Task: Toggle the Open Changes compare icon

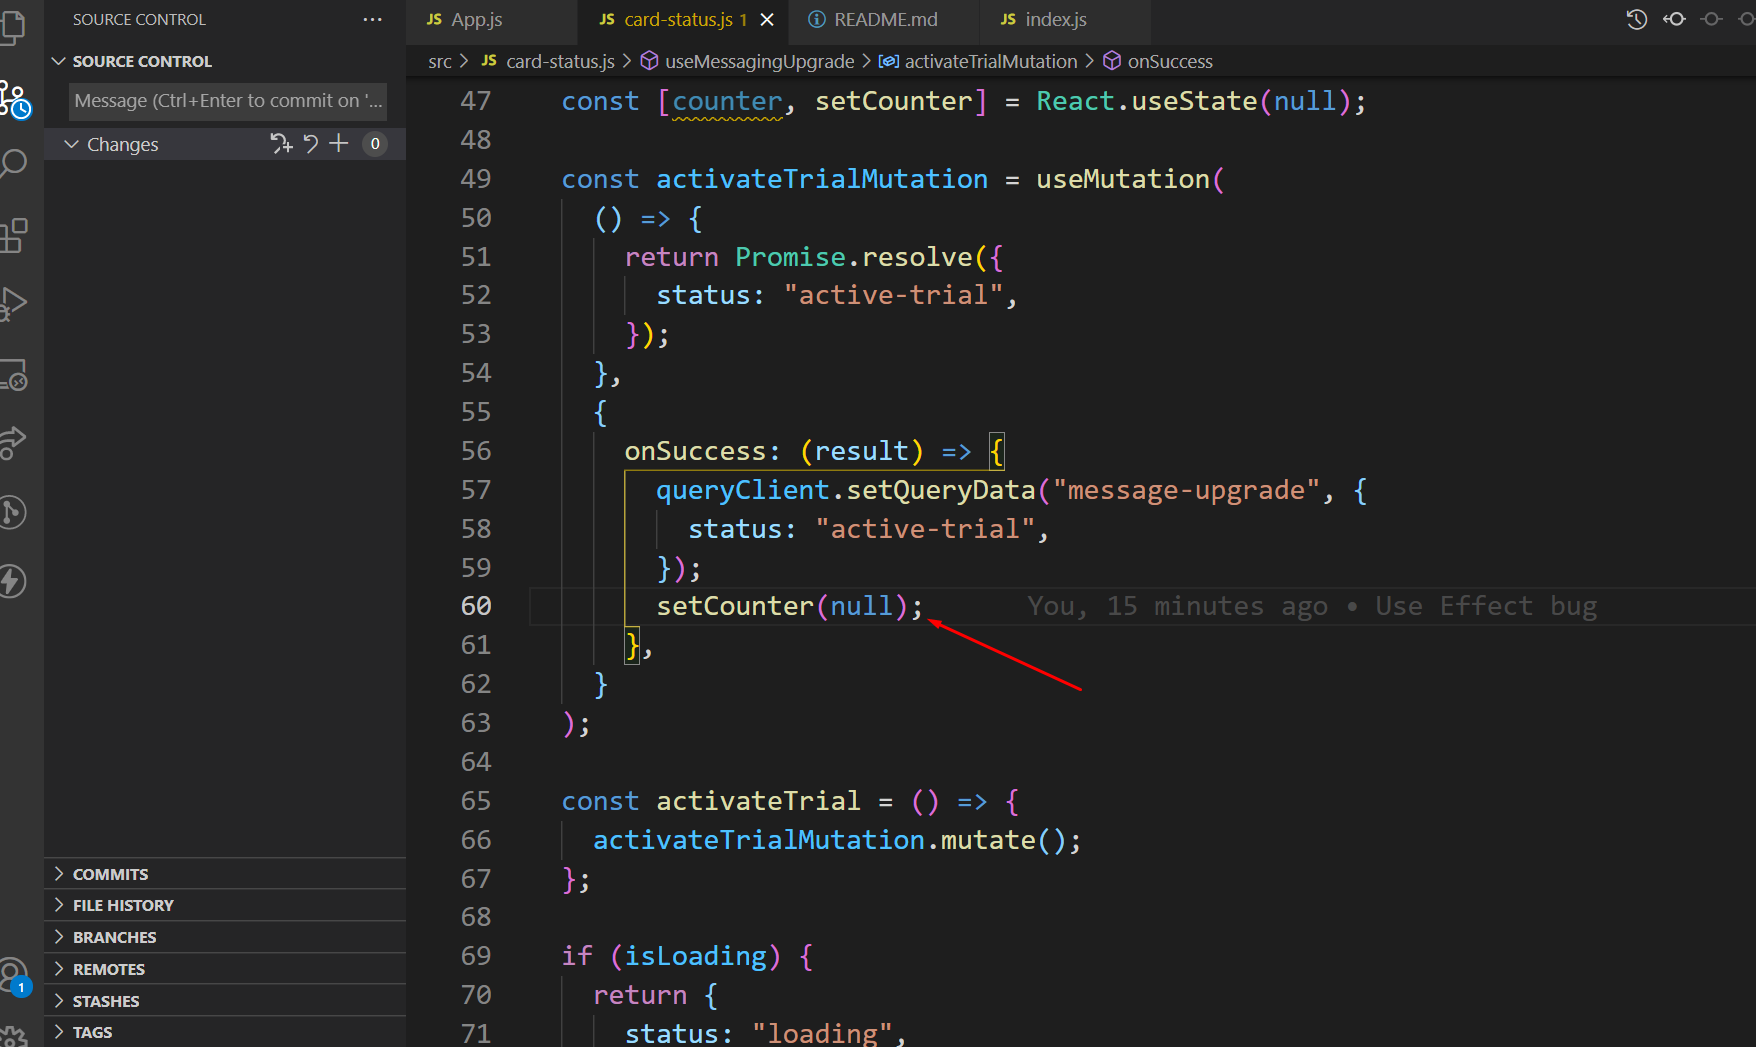Action: tap(1674, 19)
